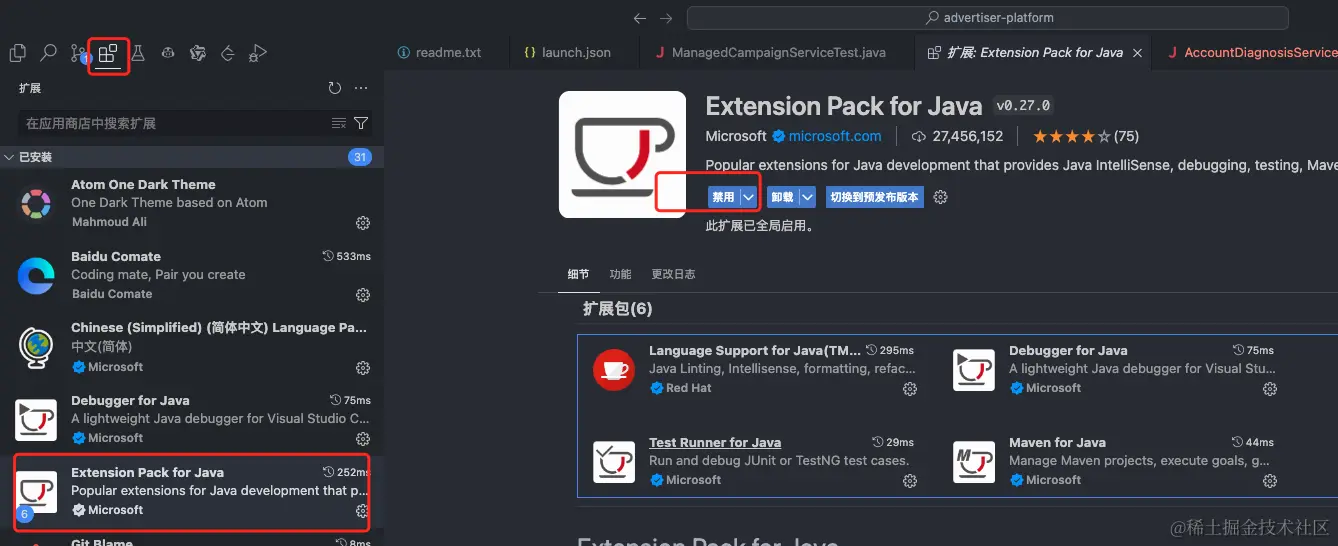The image size is (1338, 546).
Task: Open the filter extensions funnel icon
Action: [x=361, y=123]
